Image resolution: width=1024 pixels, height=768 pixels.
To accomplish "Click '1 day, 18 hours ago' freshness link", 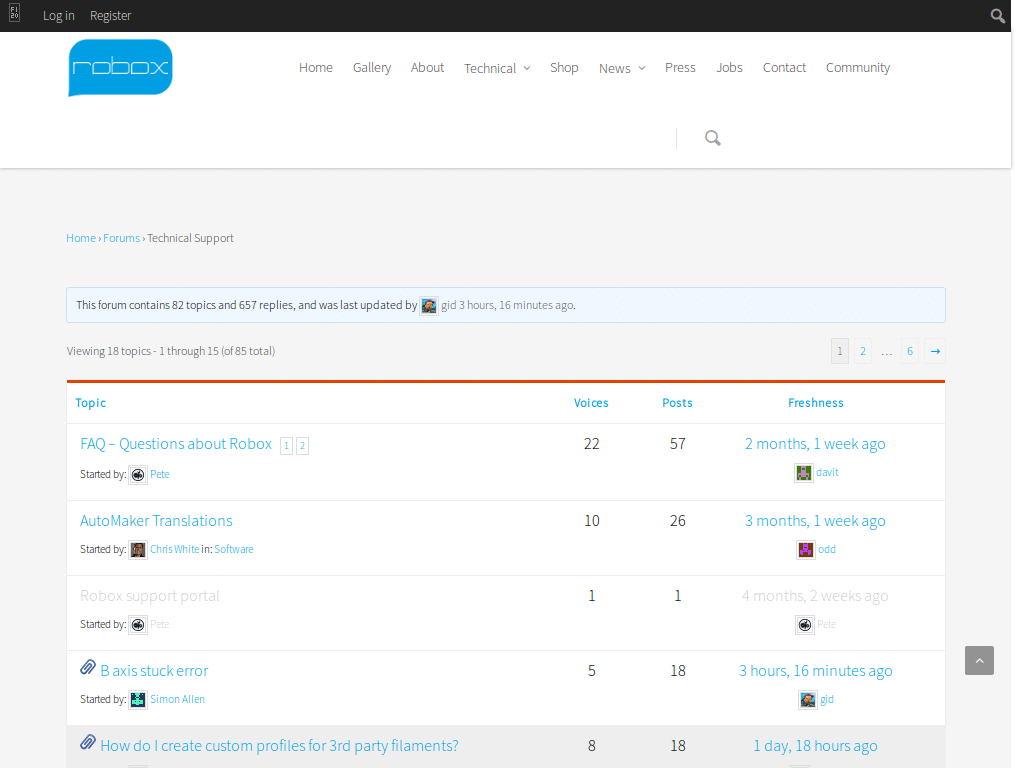I will click(816, 746).
